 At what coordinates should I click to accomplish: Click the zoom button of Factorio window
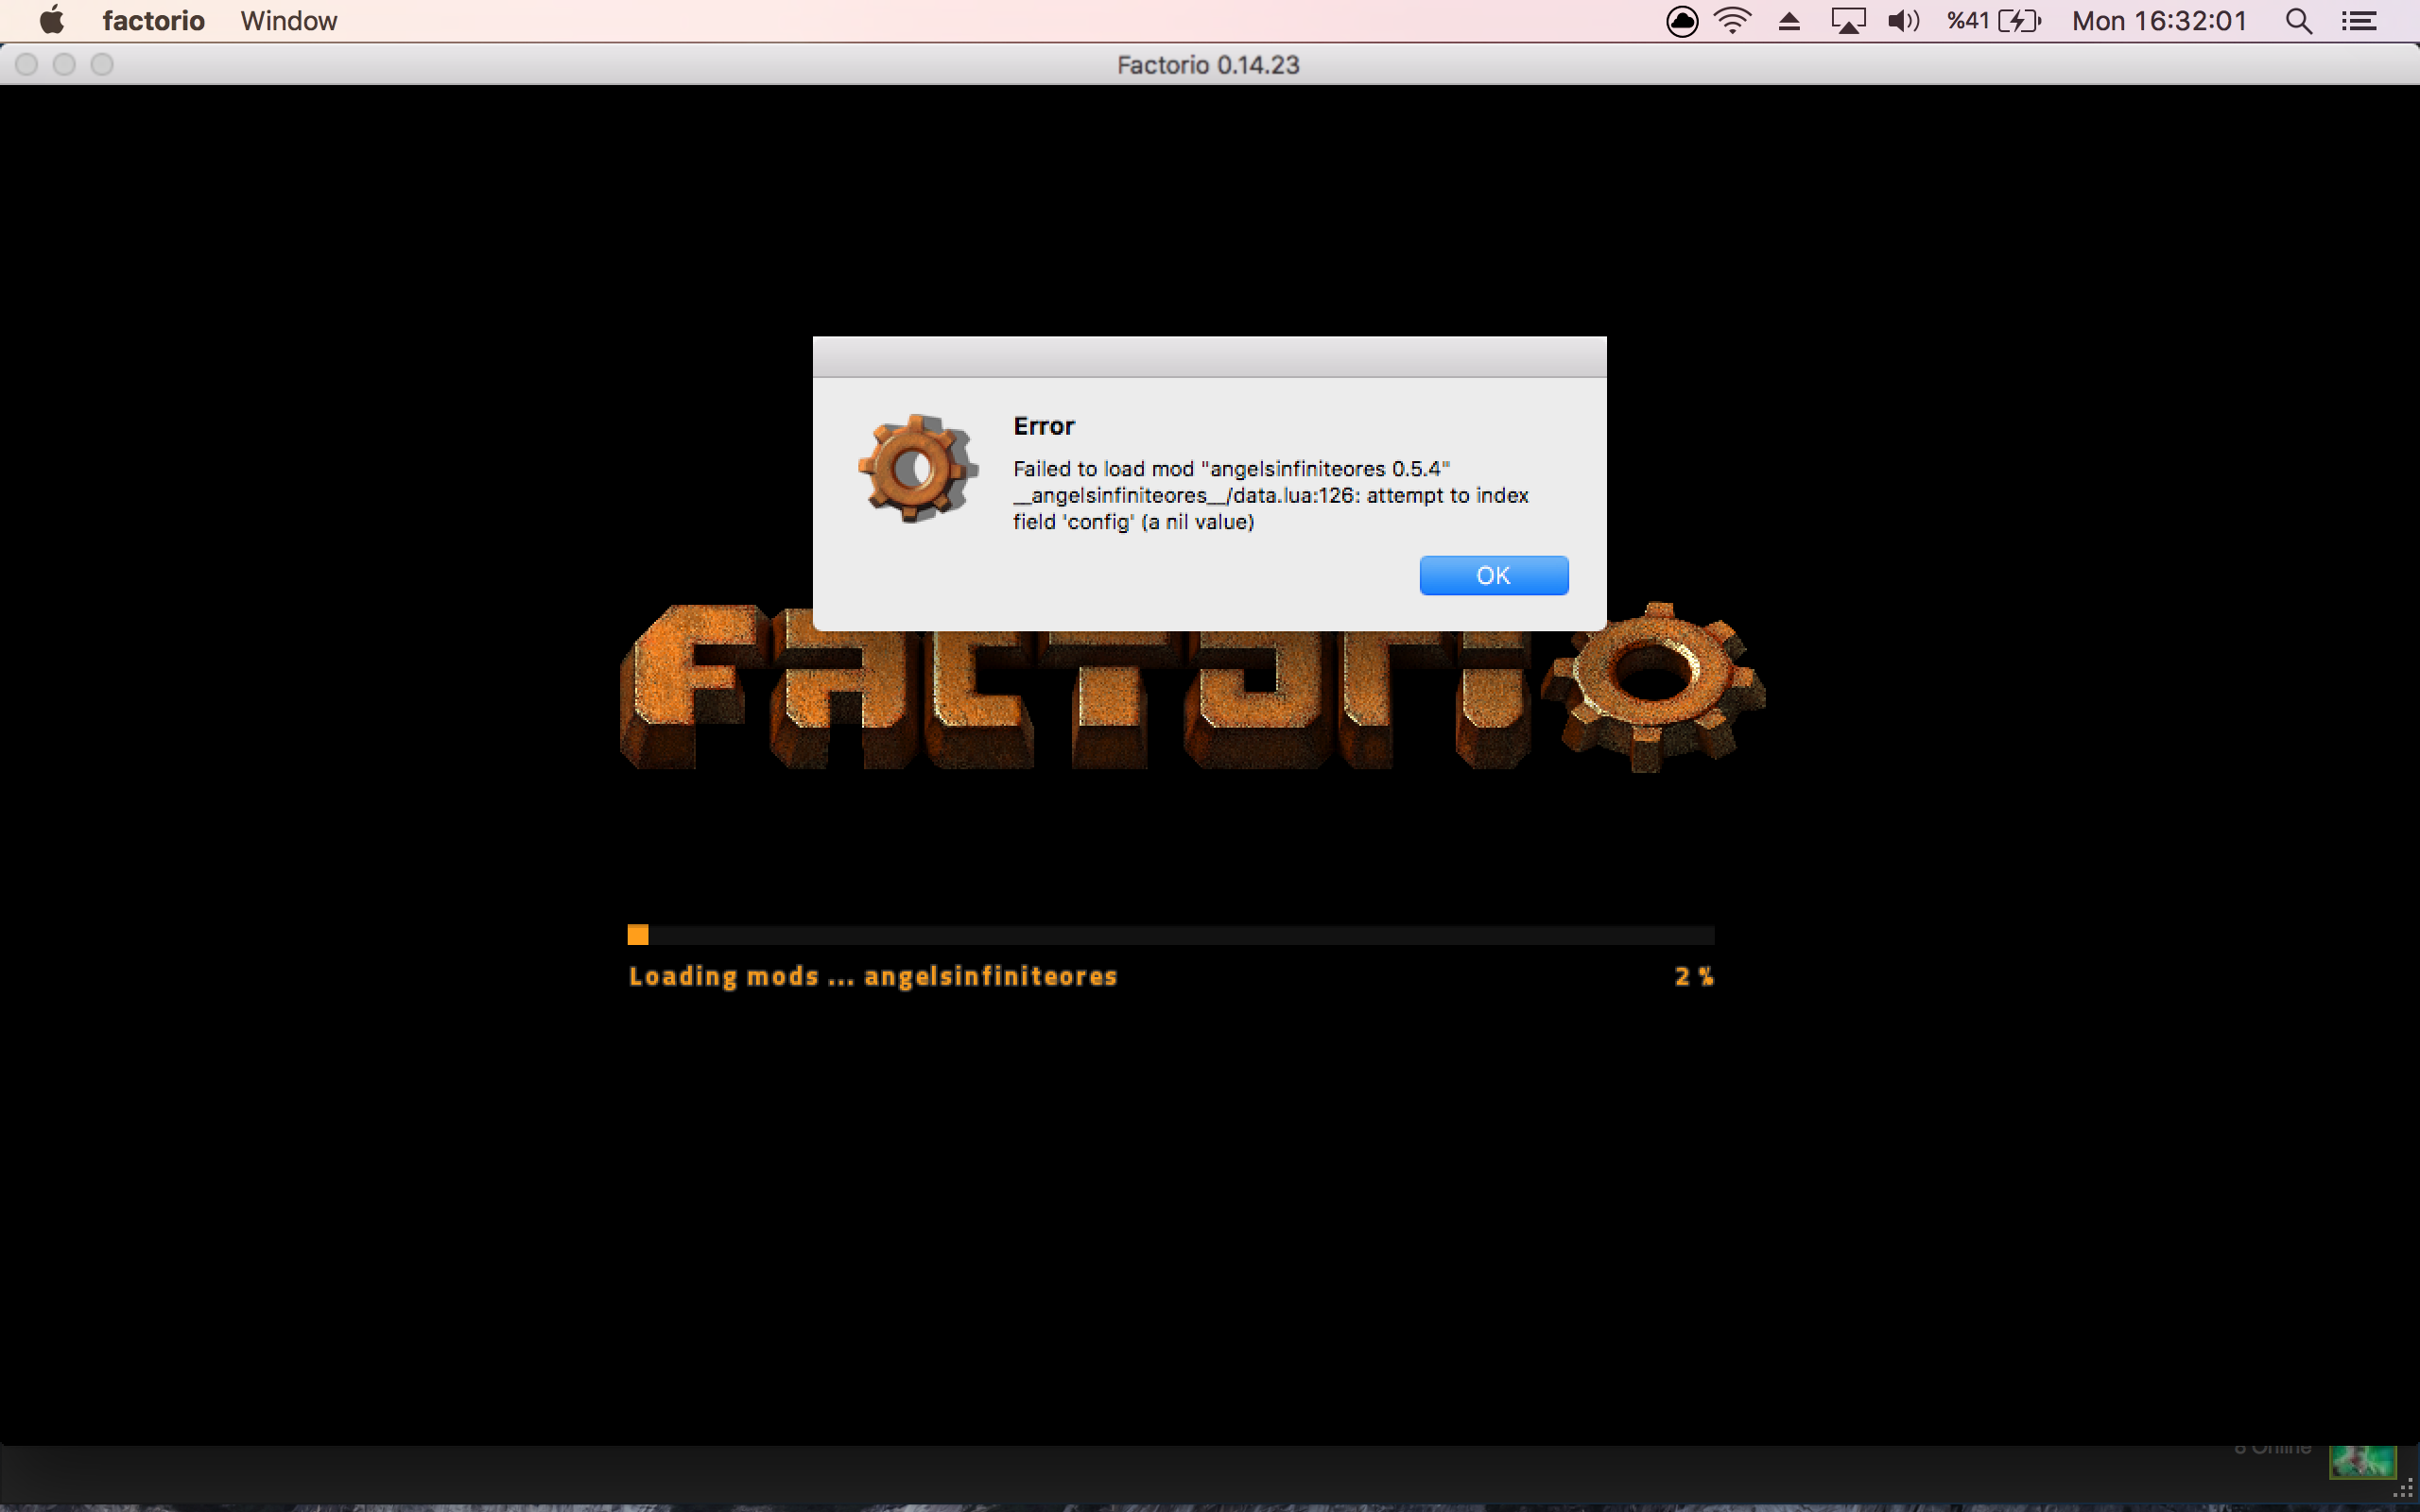point(102,65)
